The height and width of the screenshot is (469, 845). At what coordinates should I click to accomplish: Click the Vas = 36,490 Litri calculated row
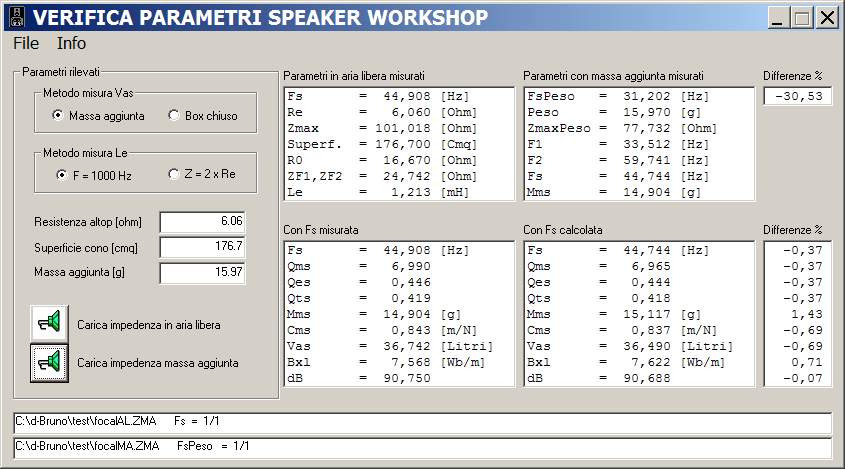[x=639, y=346]
